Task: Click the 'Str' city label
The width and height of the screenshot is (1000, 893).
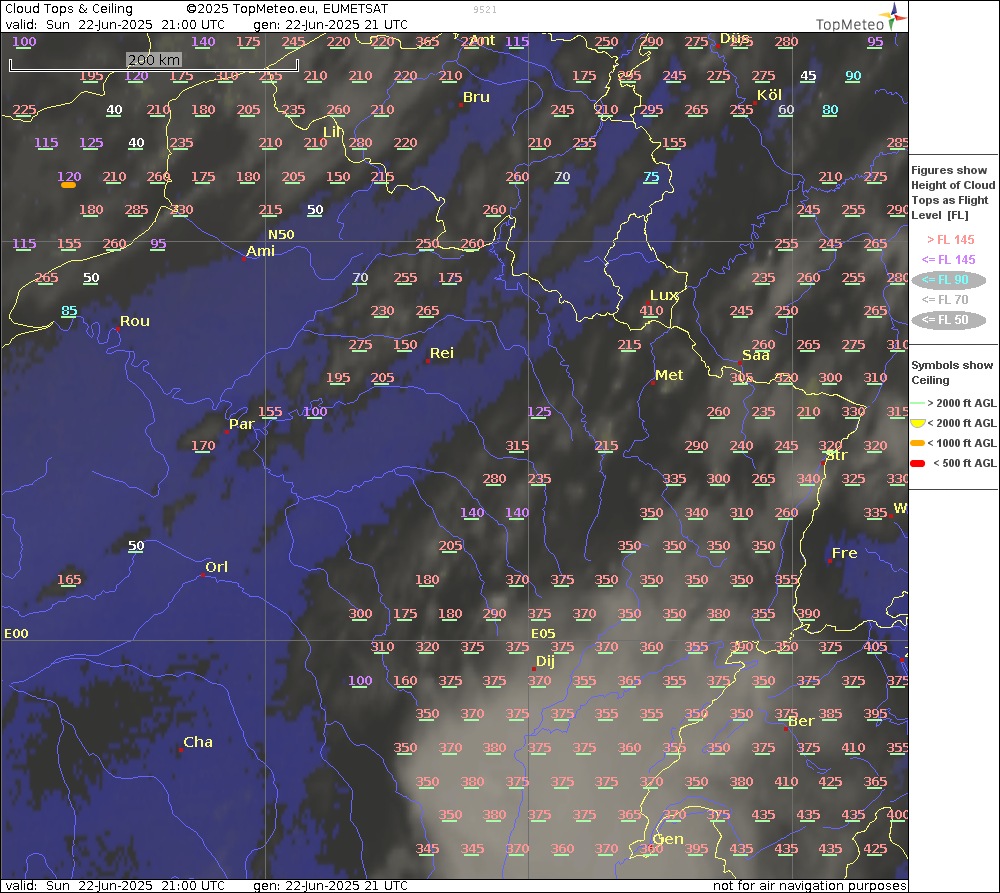Action: [x=836, y=455]
